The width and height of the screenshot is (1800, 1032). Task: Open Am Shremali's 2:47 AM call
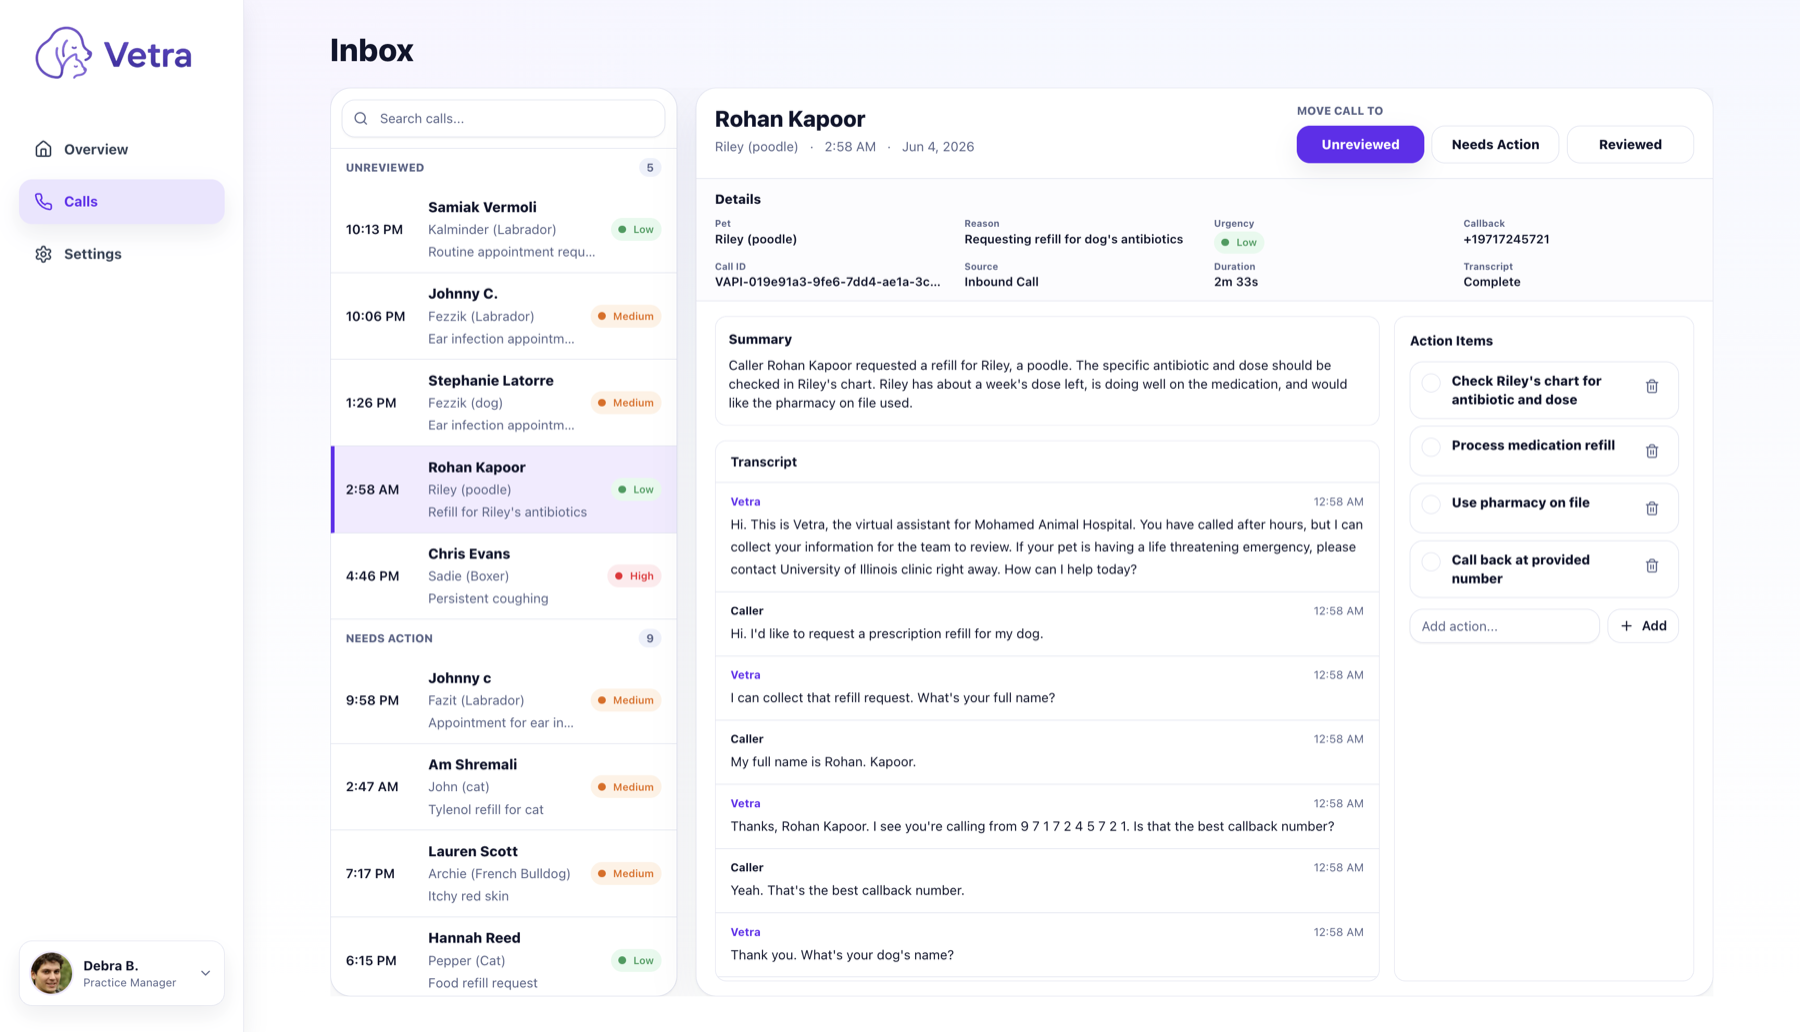click(x=504, y=787)
